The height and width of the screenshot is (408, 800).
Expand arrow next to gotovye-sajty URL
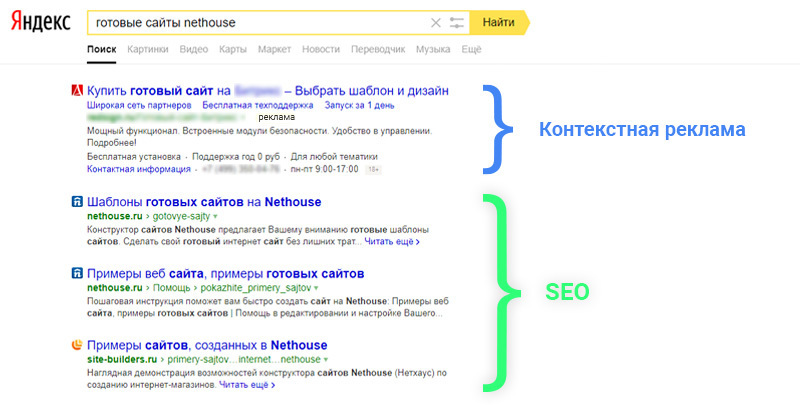click(x=215, y=217)
